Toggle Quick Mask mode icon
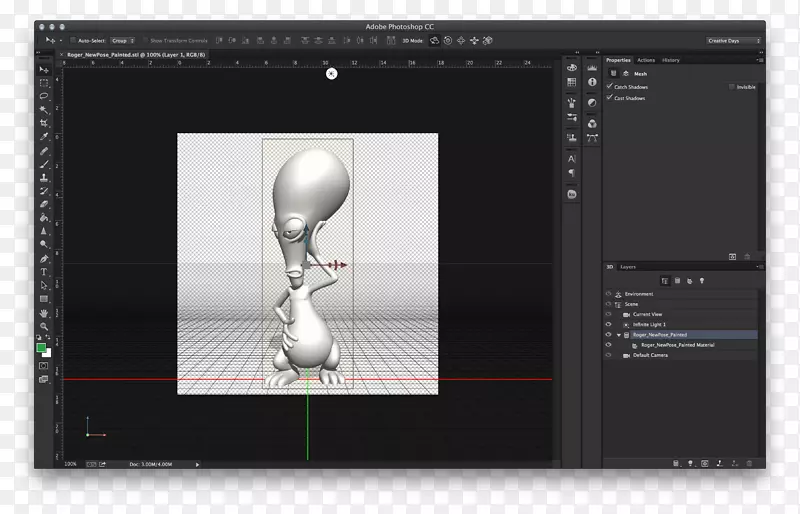Screen dimensions: 800x514 pyautogui.click(x=44, y=365)
